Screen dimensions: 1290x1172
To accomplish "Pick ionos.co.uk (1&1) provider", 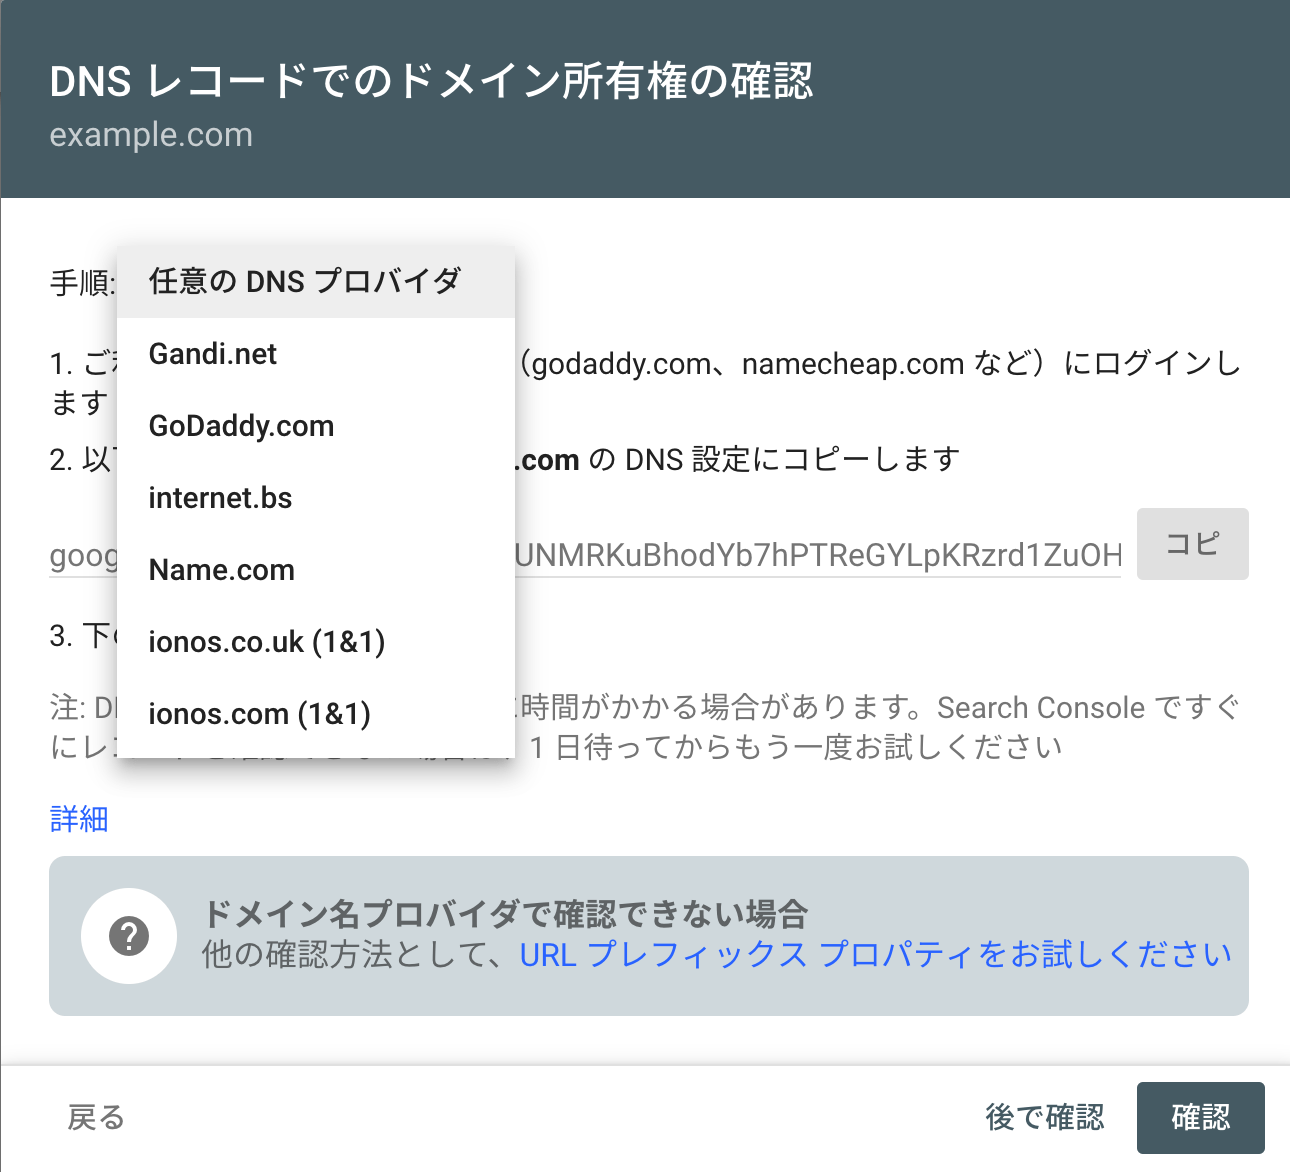I will pyautogui.click(x=316, y=642).
